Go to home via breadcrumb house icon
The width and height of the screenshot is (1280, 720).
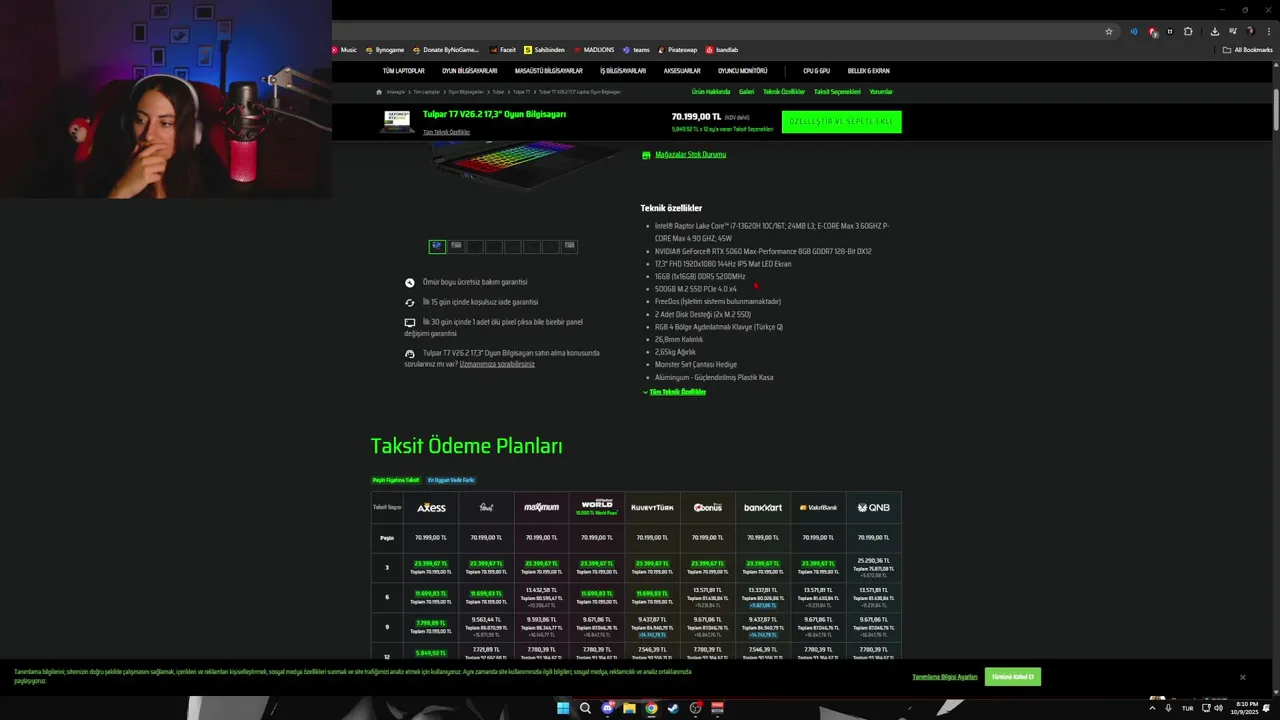(x=379, y=92)
